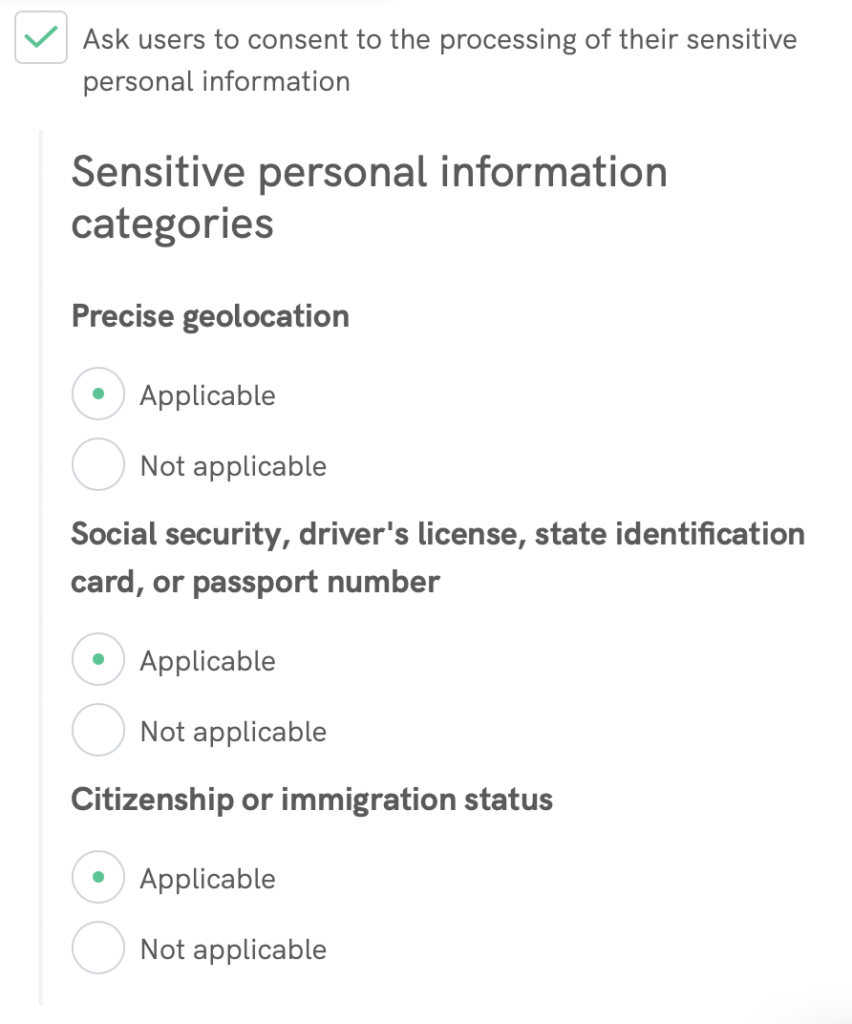Click 'Applicable' label text under Precise geolocation
This screenshot has width=852, height=1024.
point(207,396)
